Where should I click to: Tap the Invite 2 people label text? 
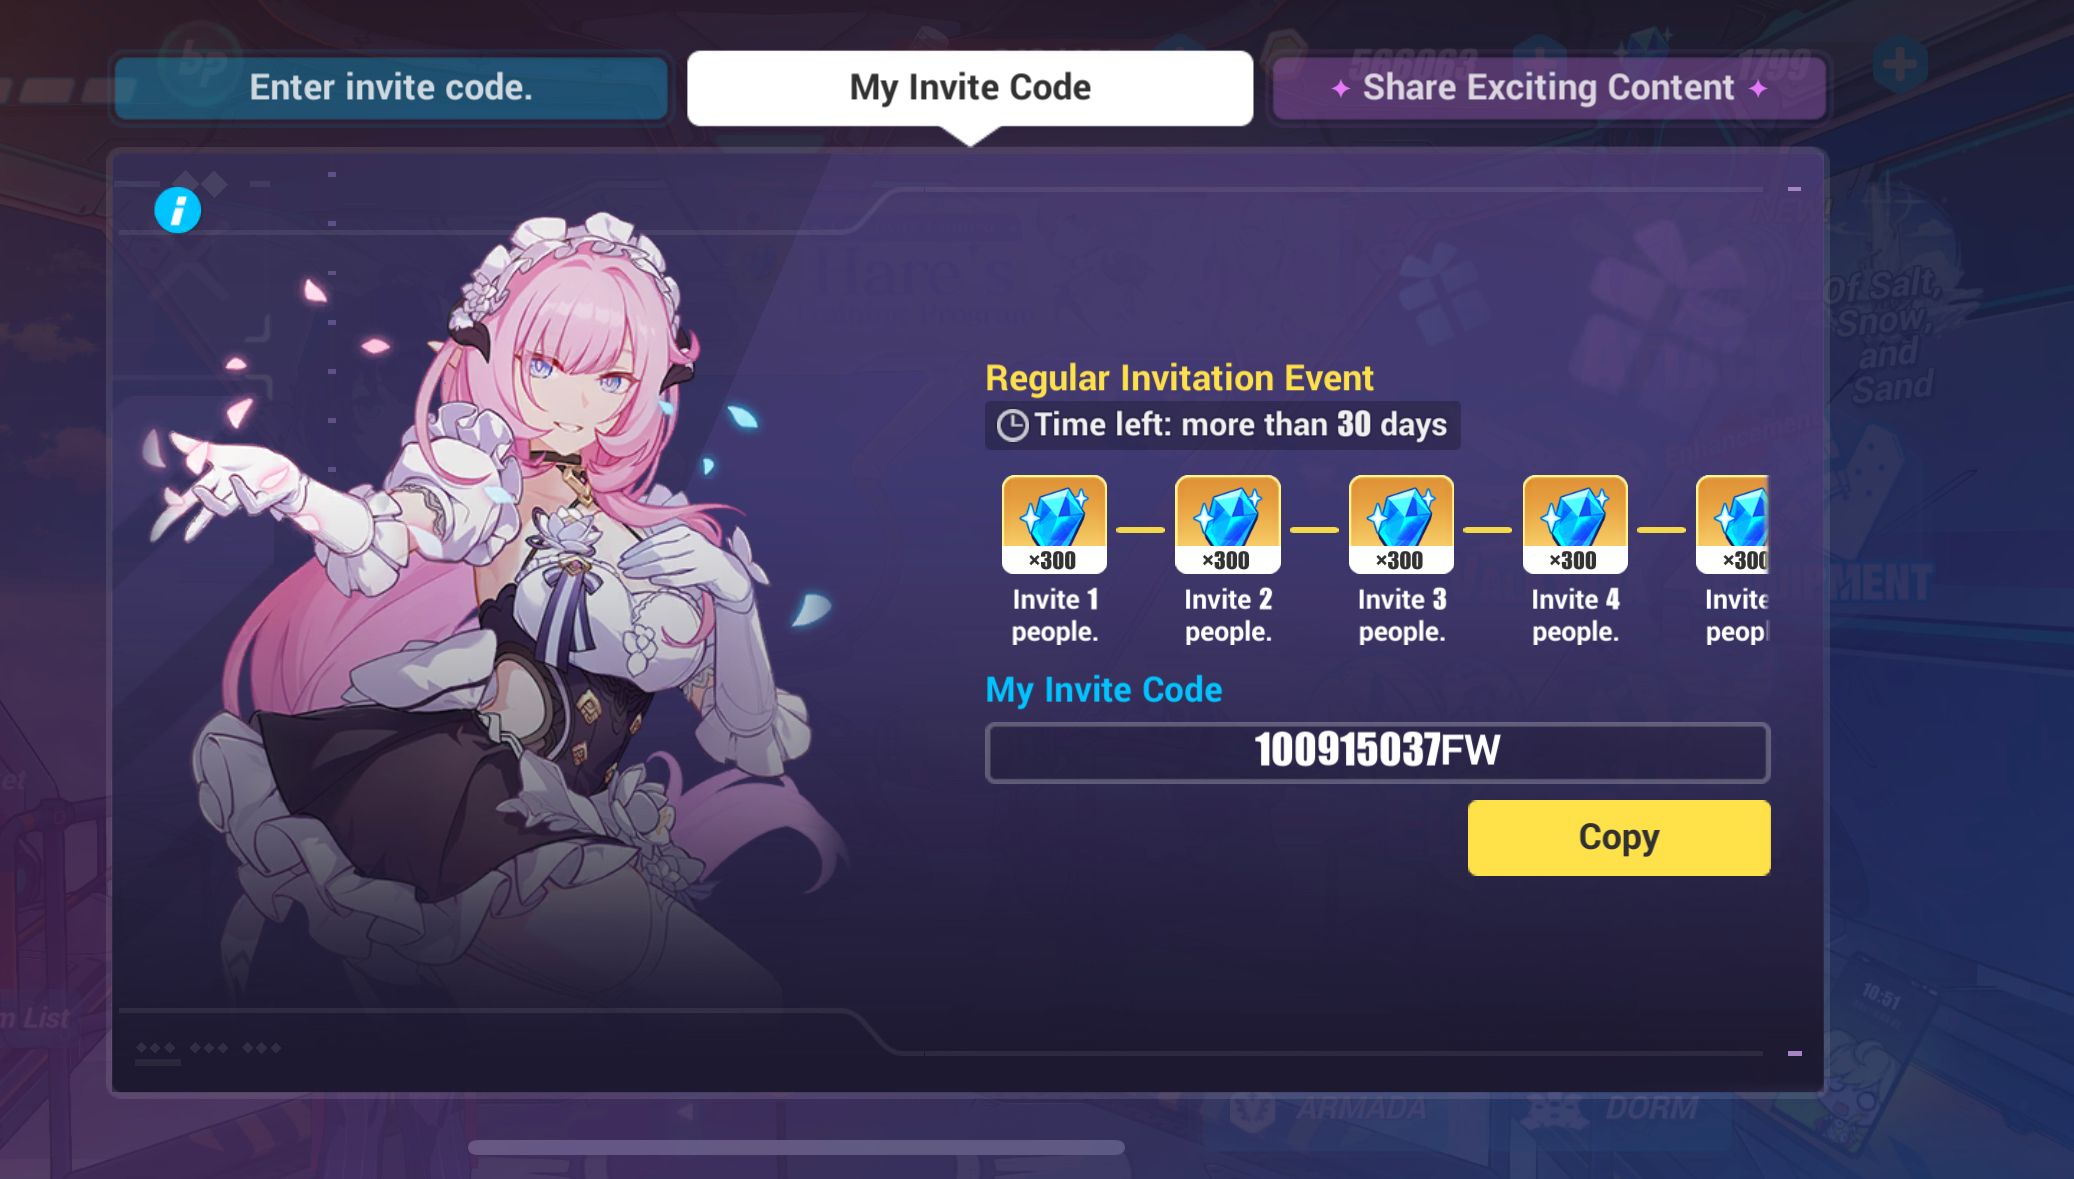pos(1228,615)
